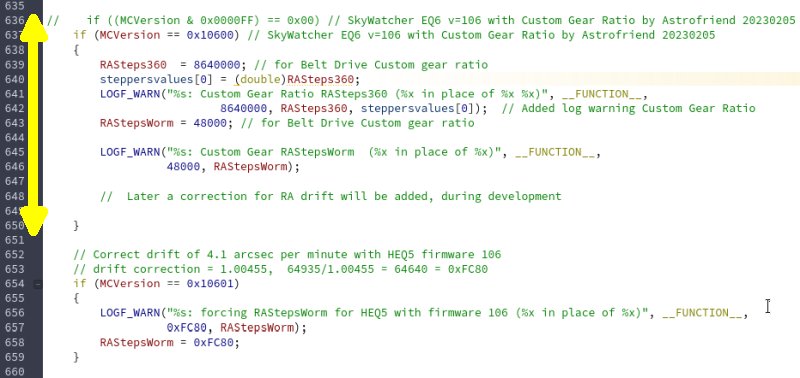Click __FUNCTION__ macro on line 645
Screen dimensions: 800x378
(x=555, y=152)
